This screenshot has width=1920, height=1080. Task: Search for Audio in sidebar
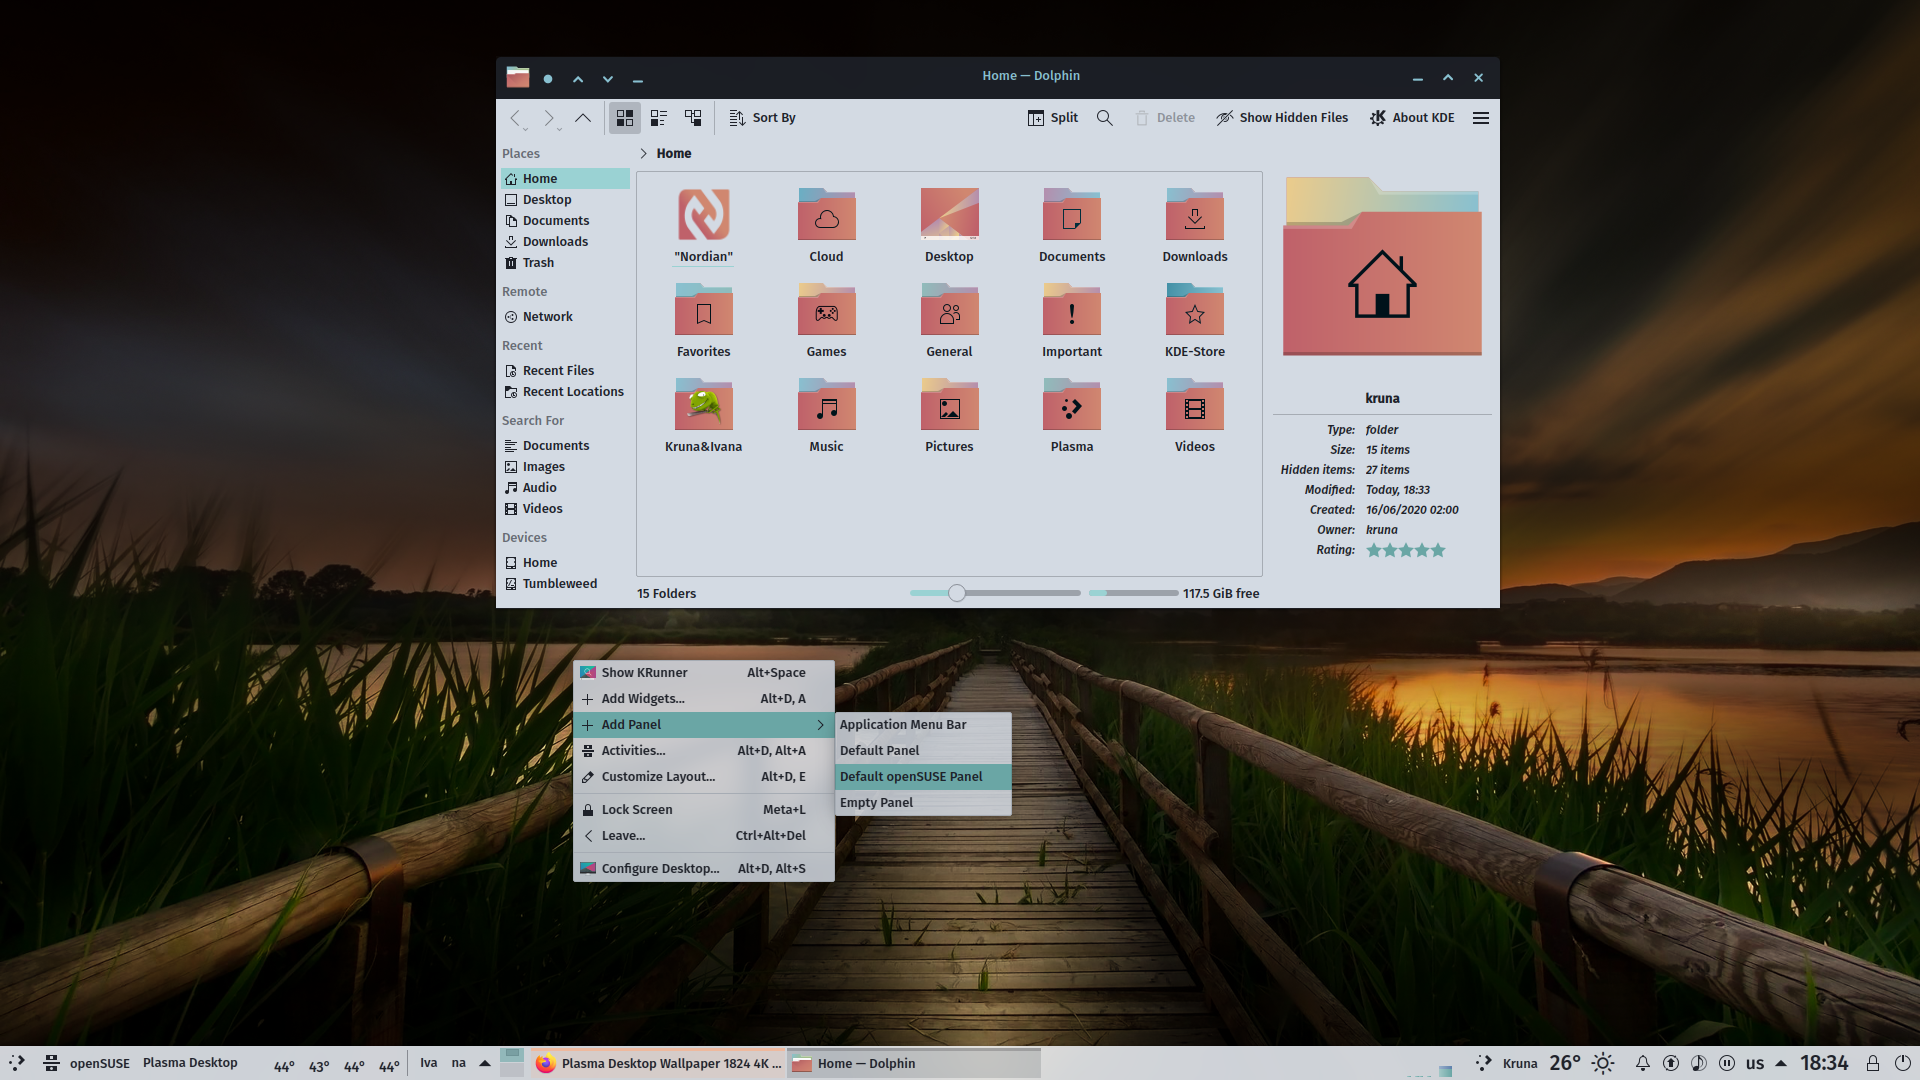coord(565,488)
